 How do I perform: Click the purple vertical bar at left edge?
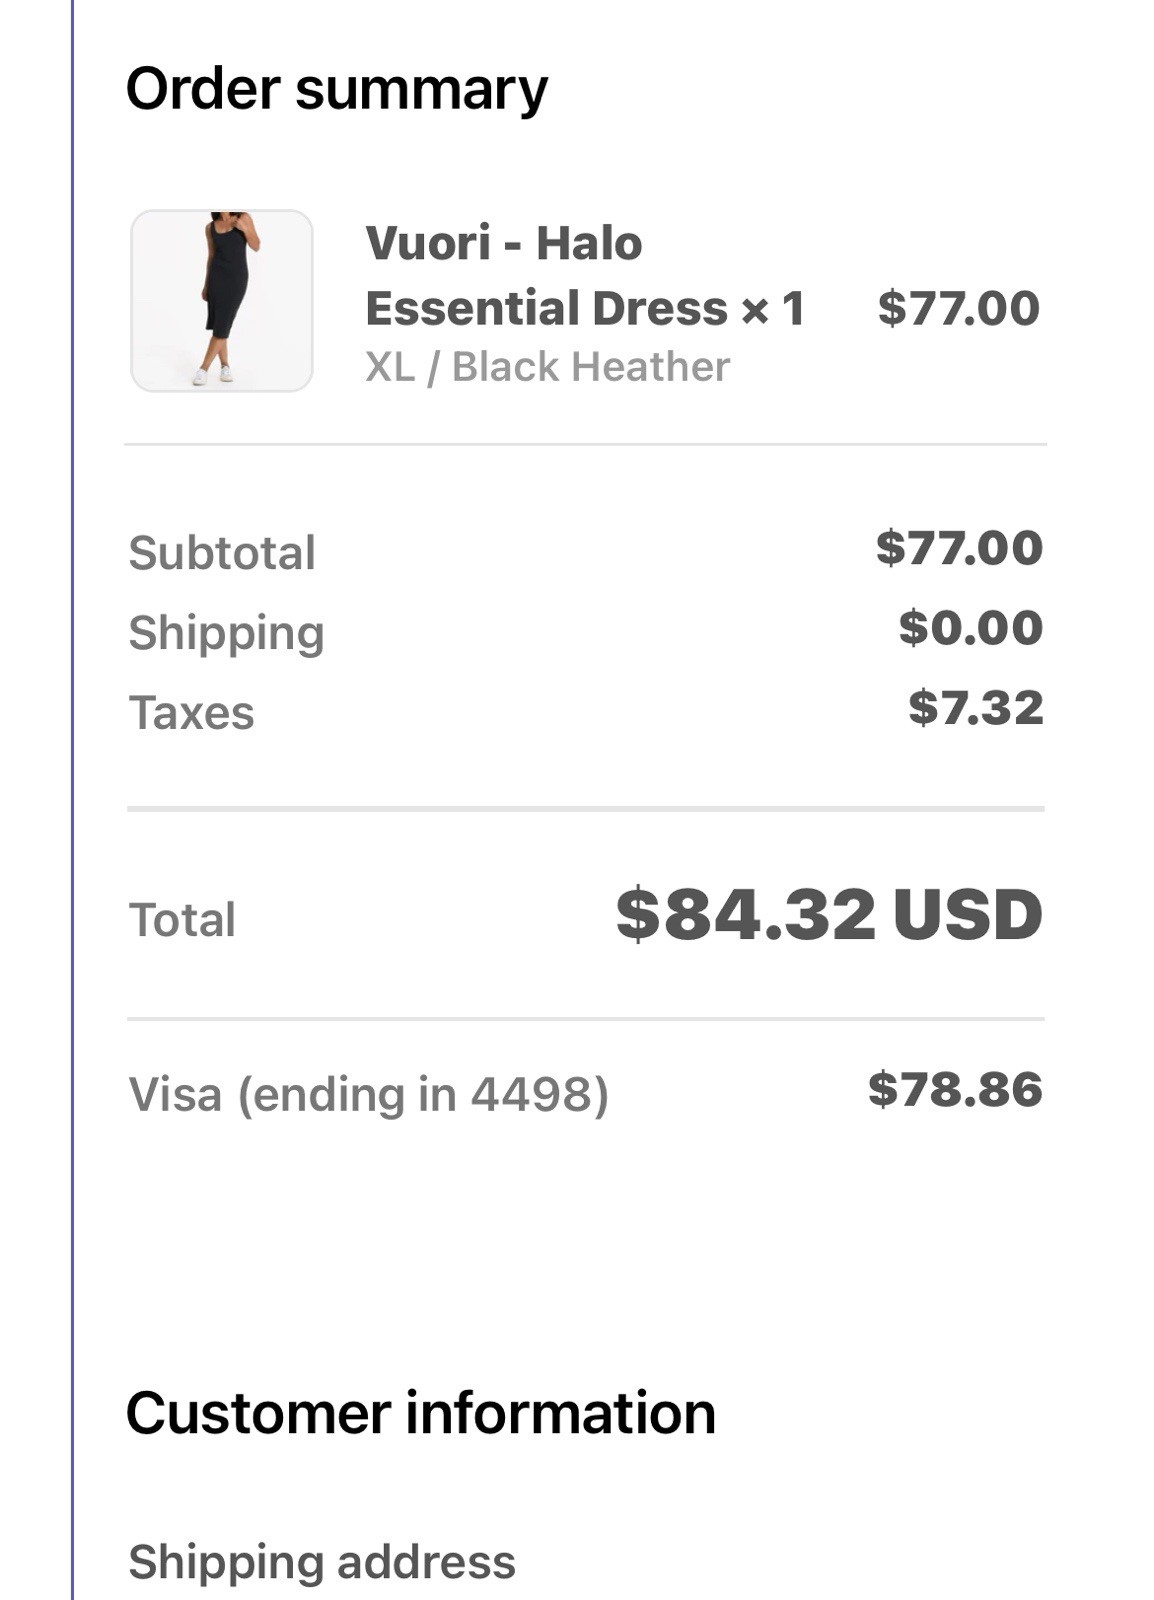coord(73,800)
